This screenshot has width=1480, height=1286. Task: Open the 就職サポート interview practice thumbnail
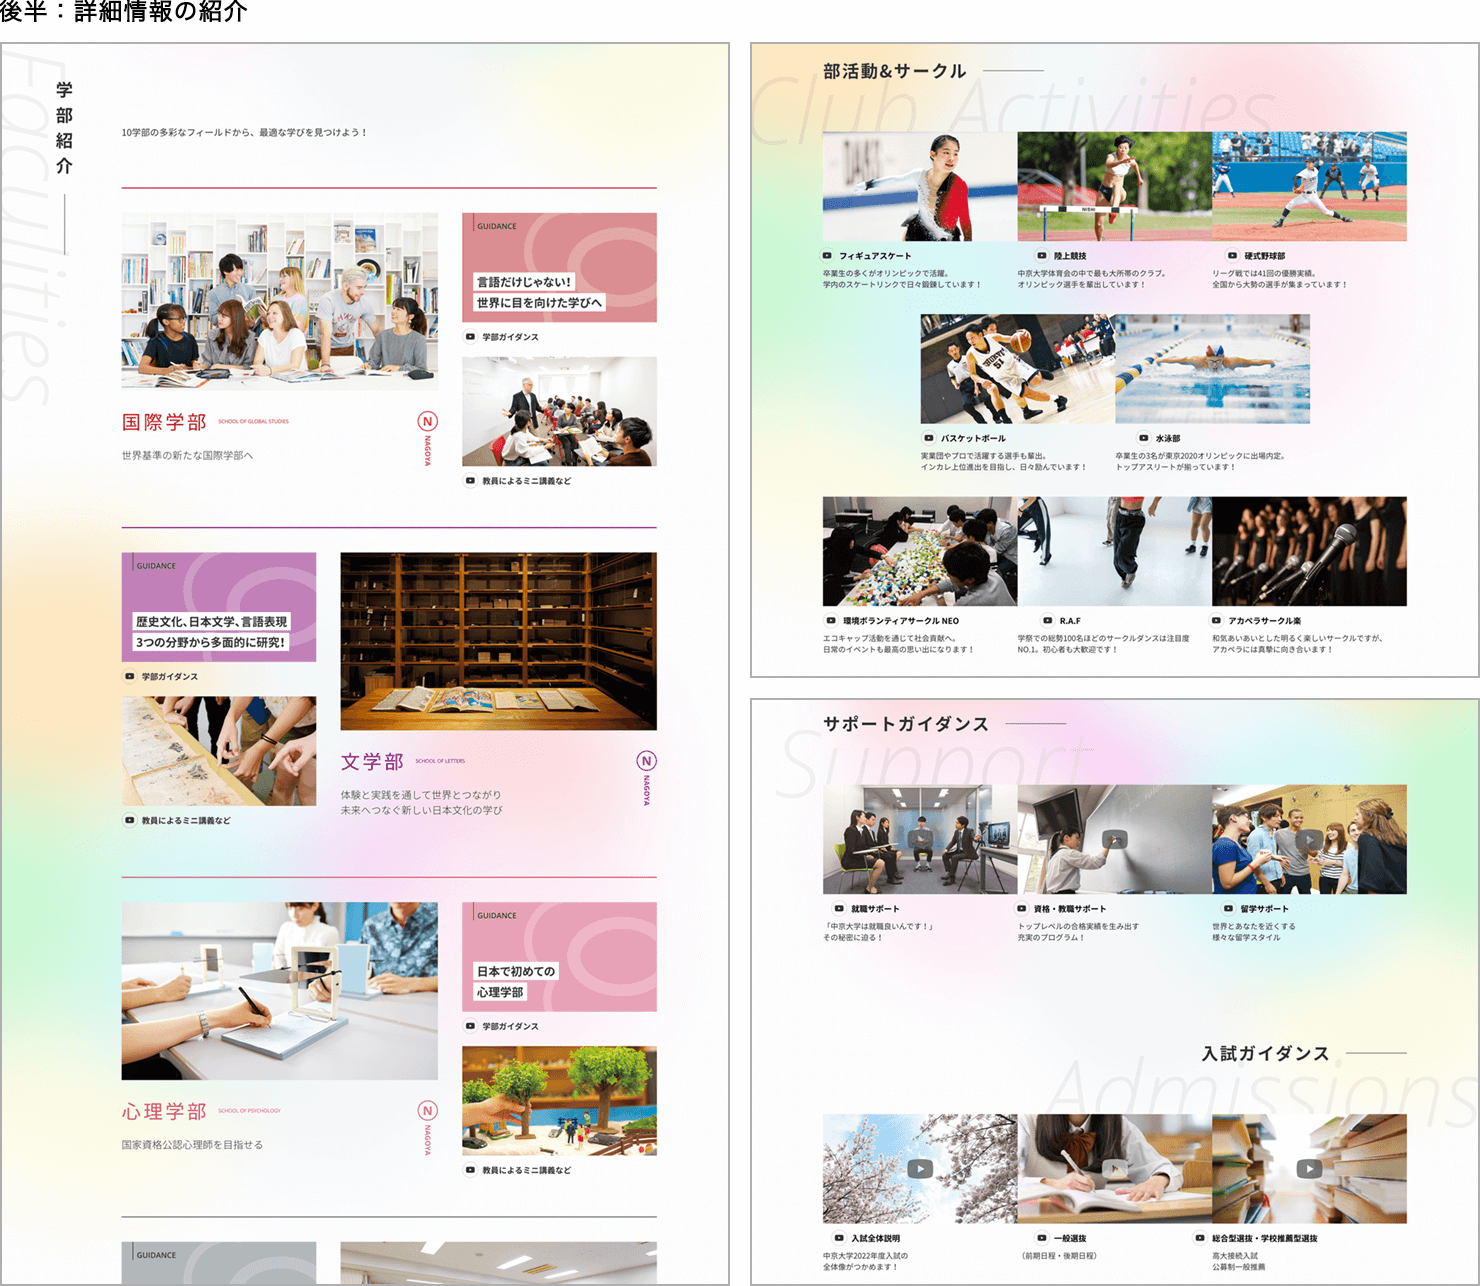tap(920, 839)
